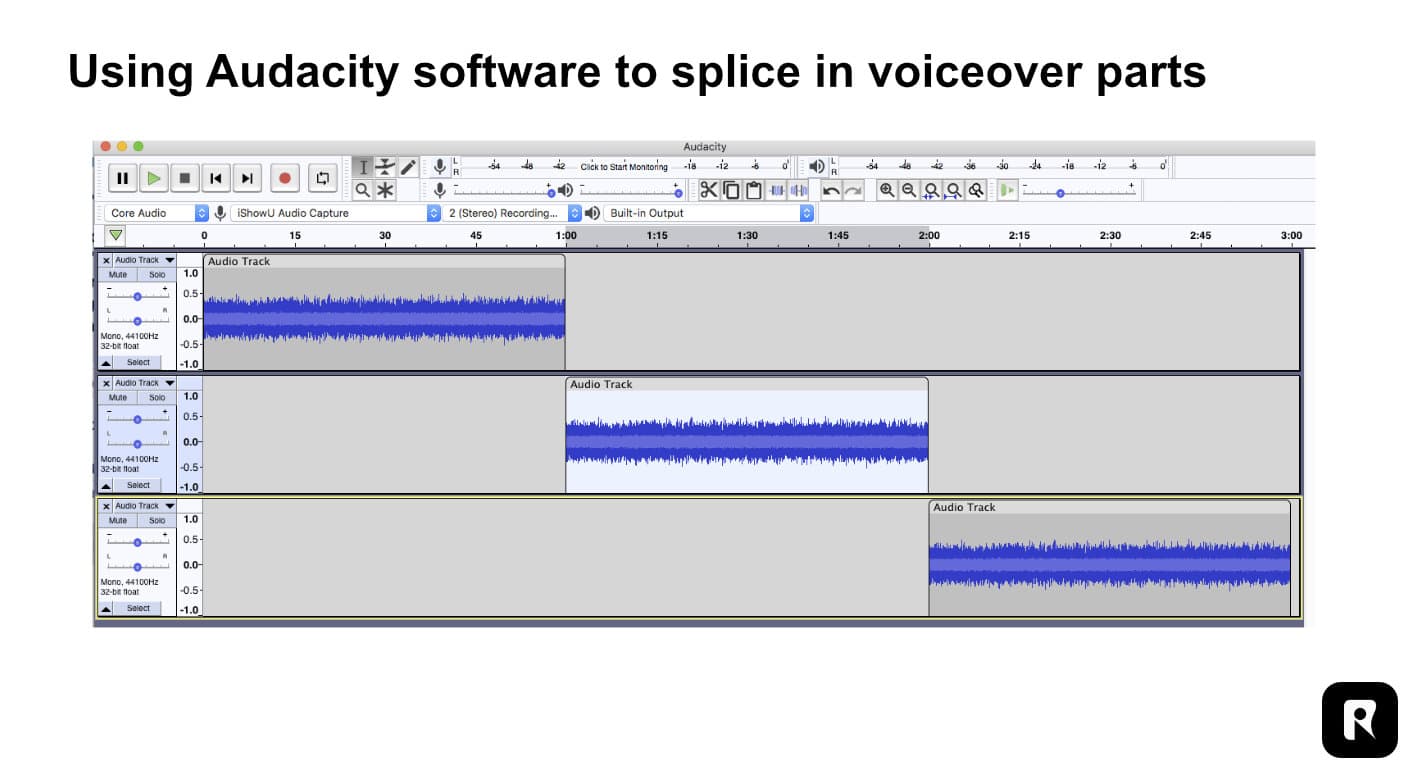Click Trim audio outside selection

coord(776,190)
